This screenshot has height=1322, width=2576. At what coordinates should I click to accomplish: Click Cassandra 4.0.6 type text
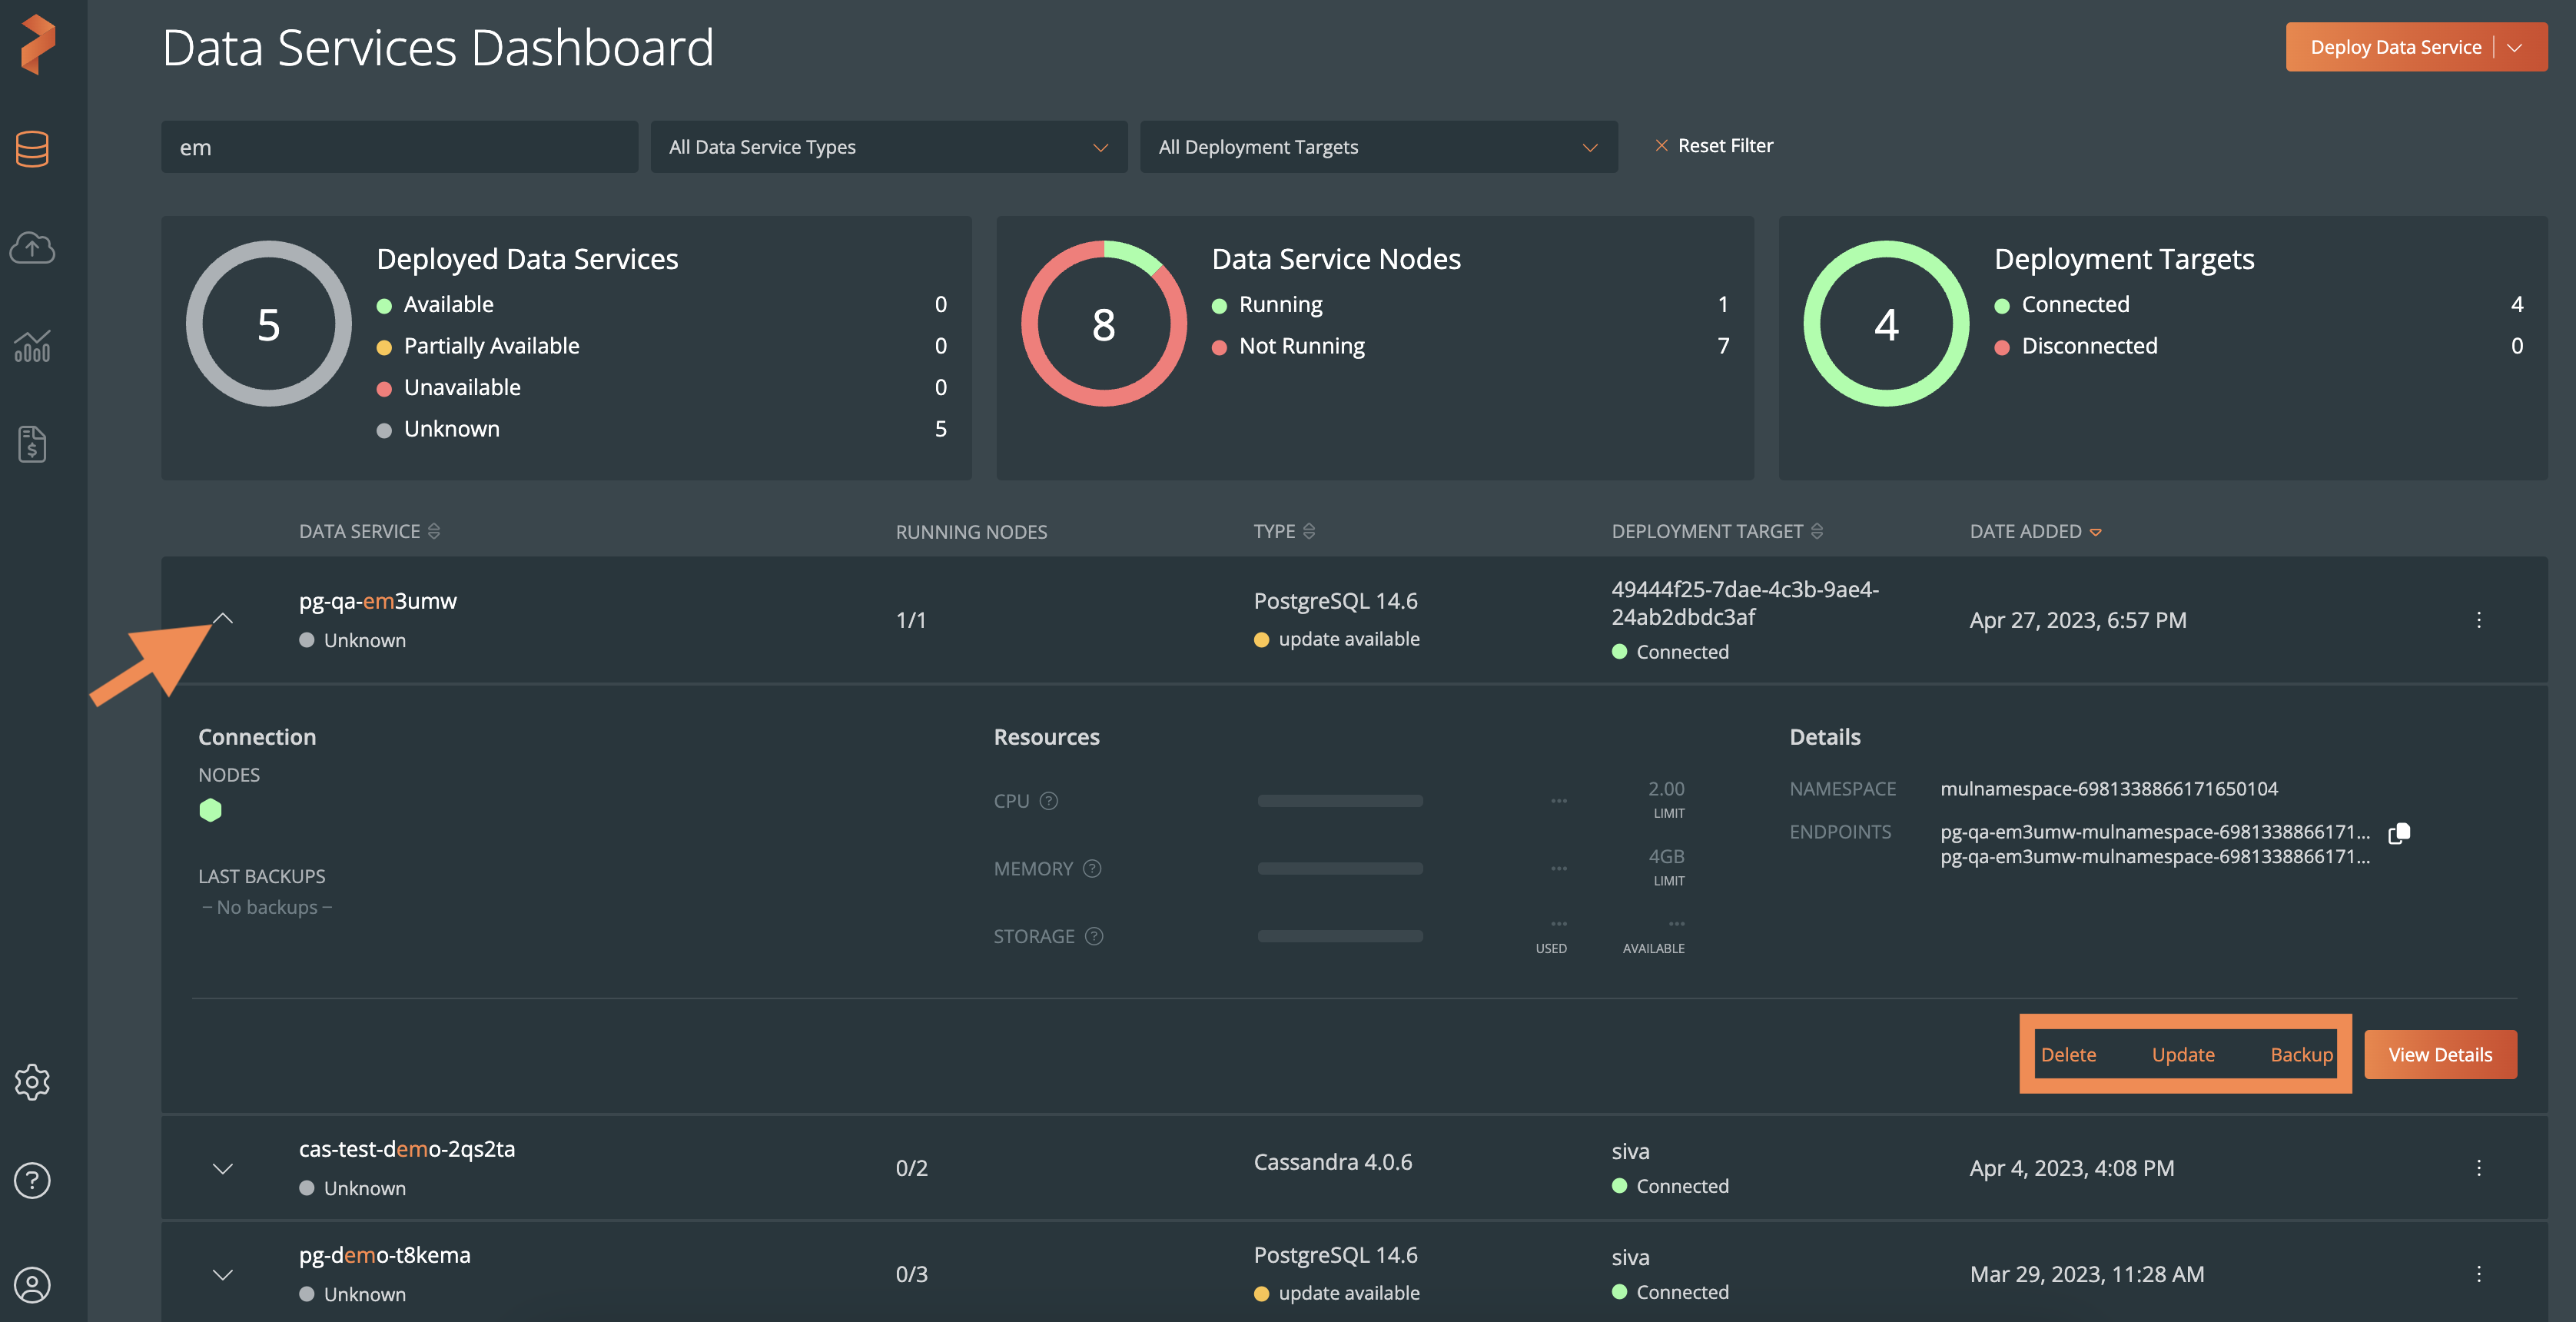tap(1333, 1162)
